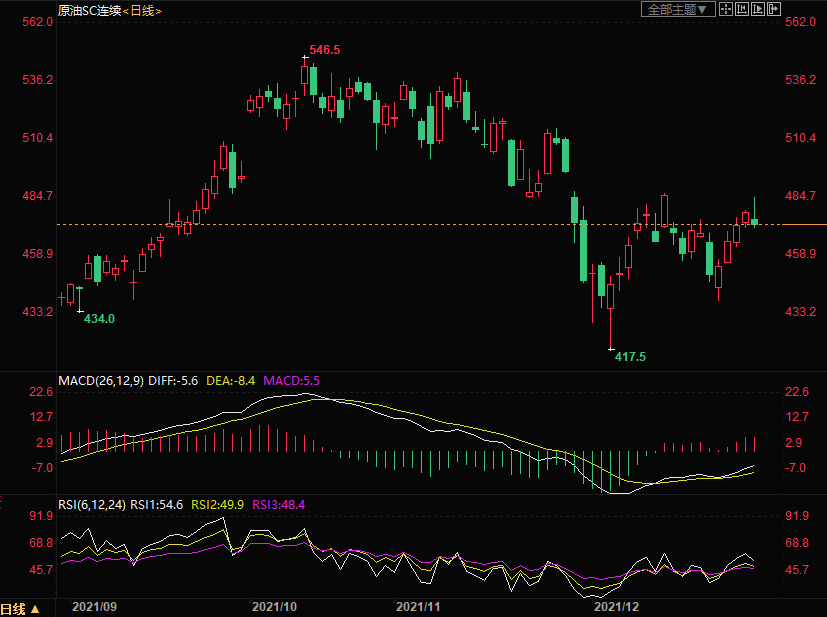Click the jump-to-start chart icon
The width and height of the screenshot is (827, 617).
point(742,9)
